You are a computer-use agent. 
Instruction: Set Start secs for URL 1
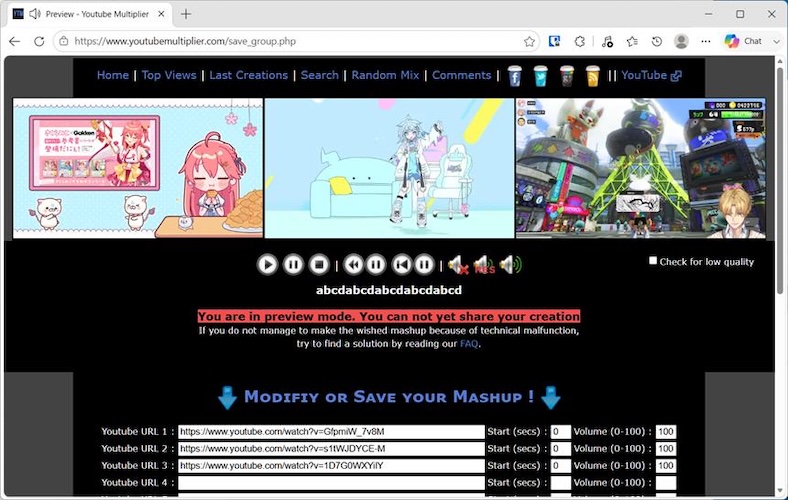[560, 432]
